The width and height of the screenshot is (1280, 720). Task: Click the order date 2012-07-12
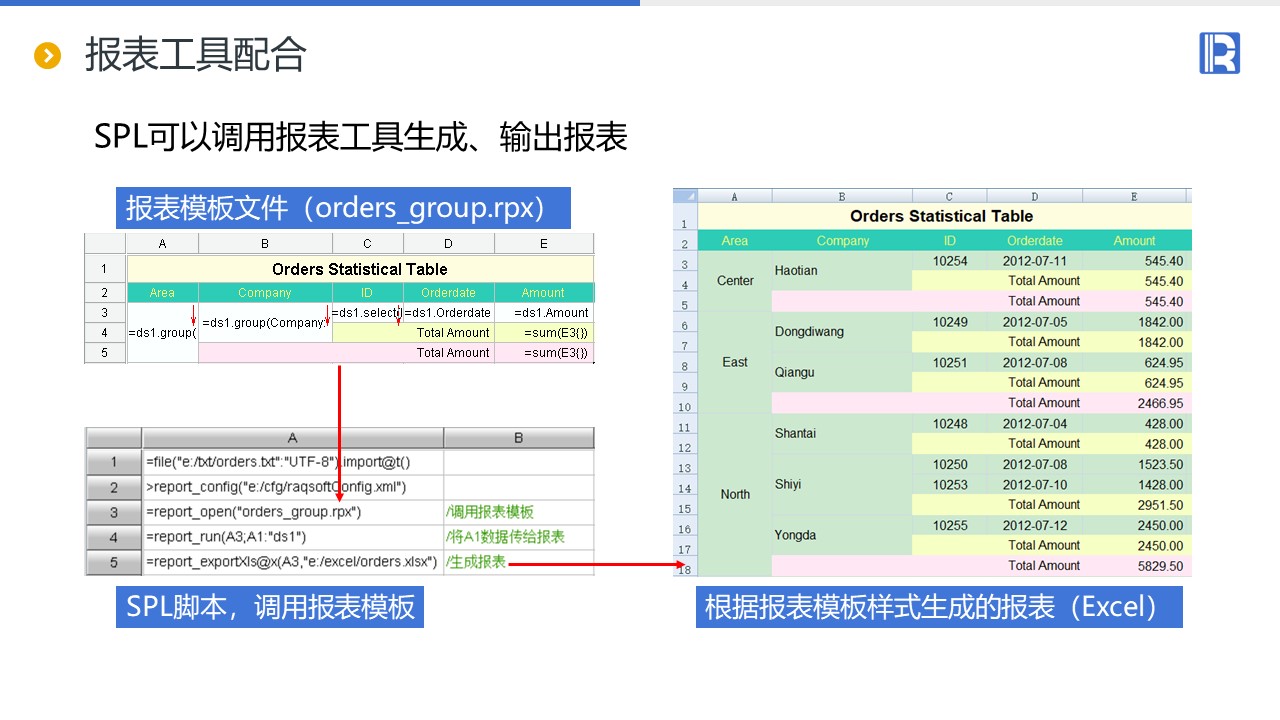[1035, 525]
